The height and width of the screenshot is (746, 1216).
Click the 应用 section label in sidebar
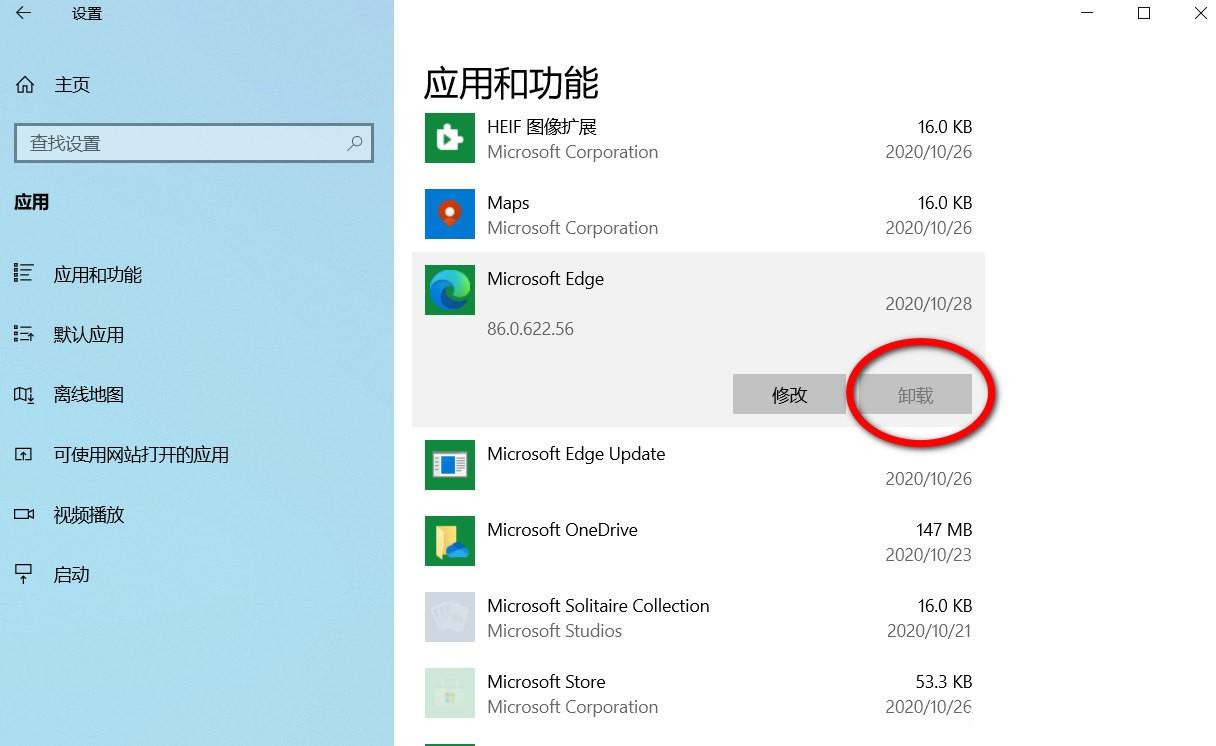[32, 202]
